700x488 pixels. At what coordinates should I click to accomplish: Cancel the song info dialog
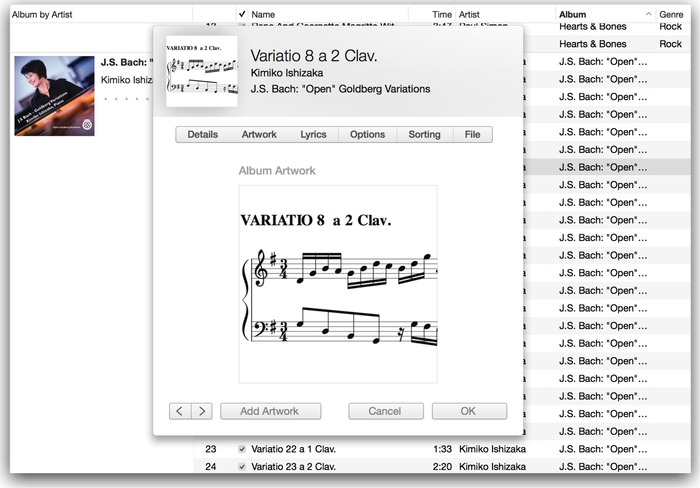386,411
